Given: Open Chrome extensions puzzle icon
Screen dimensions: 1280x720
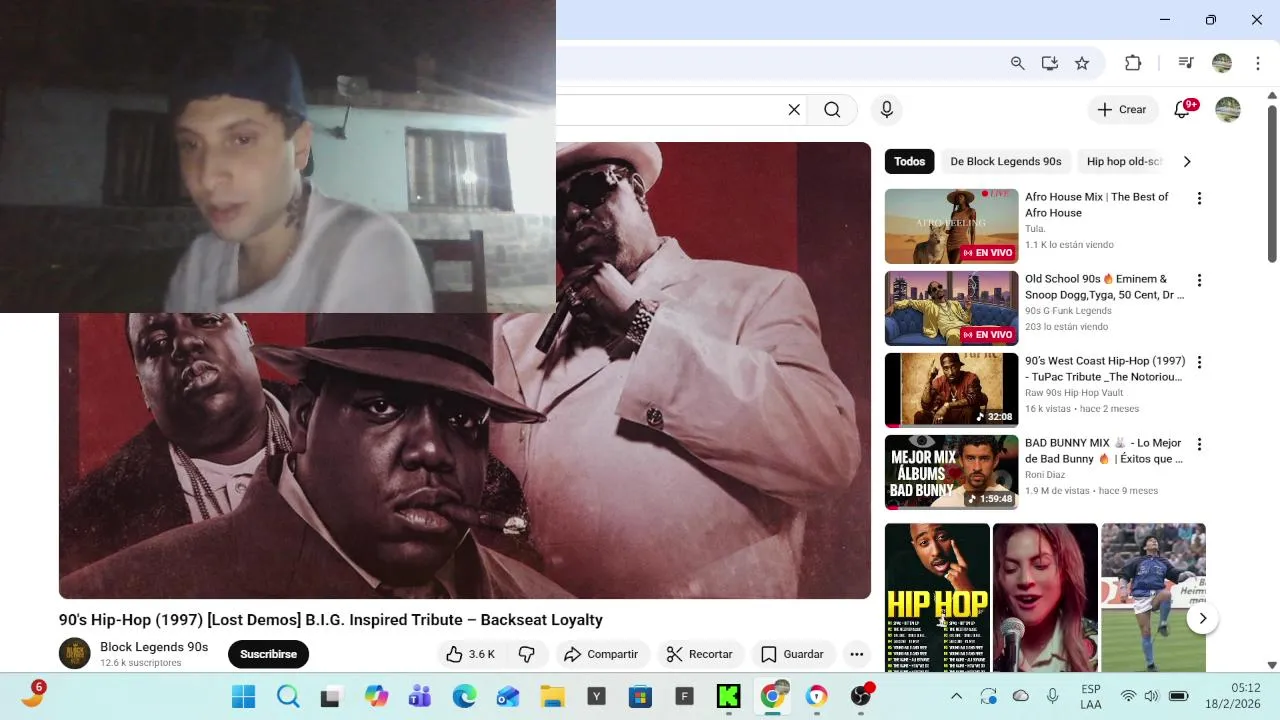Looking at the screenshot, I should [x=1133, y=63].
